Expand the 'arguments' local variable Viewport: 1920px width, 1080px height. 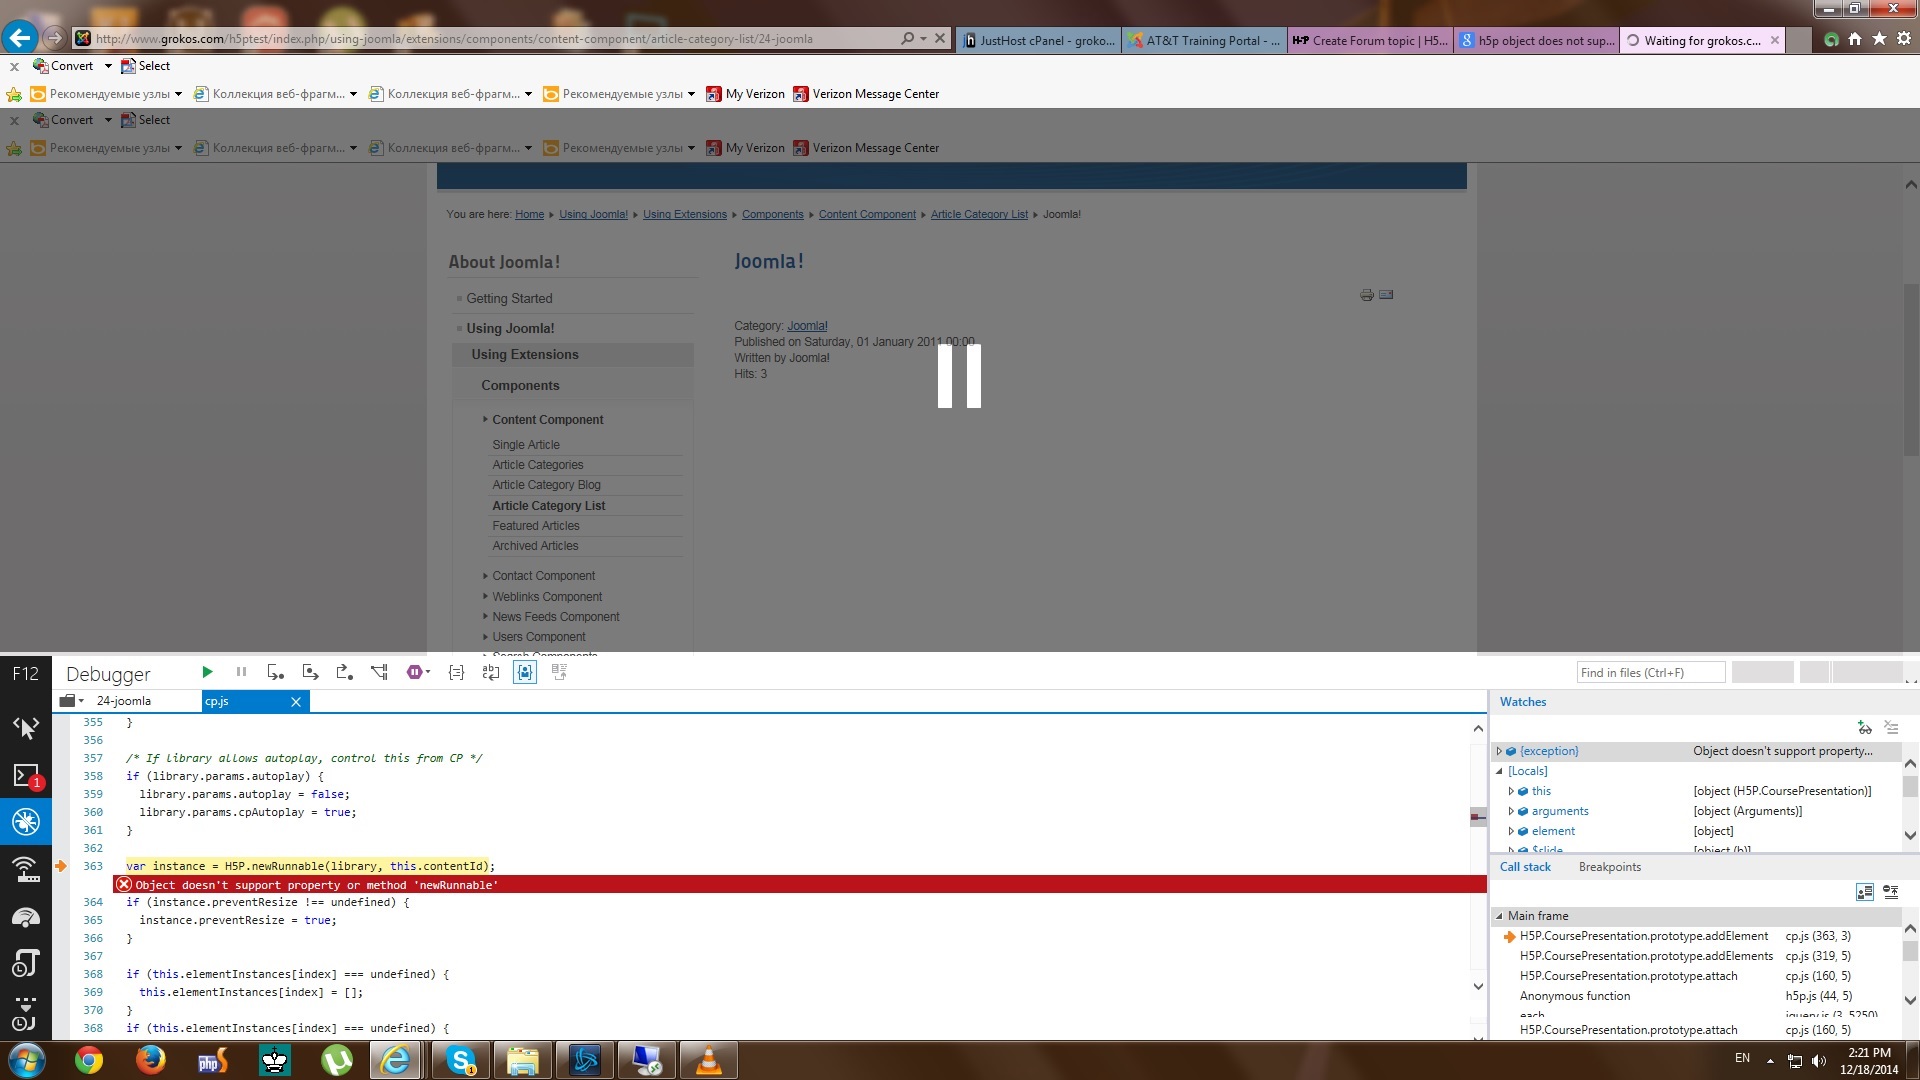1511,812
